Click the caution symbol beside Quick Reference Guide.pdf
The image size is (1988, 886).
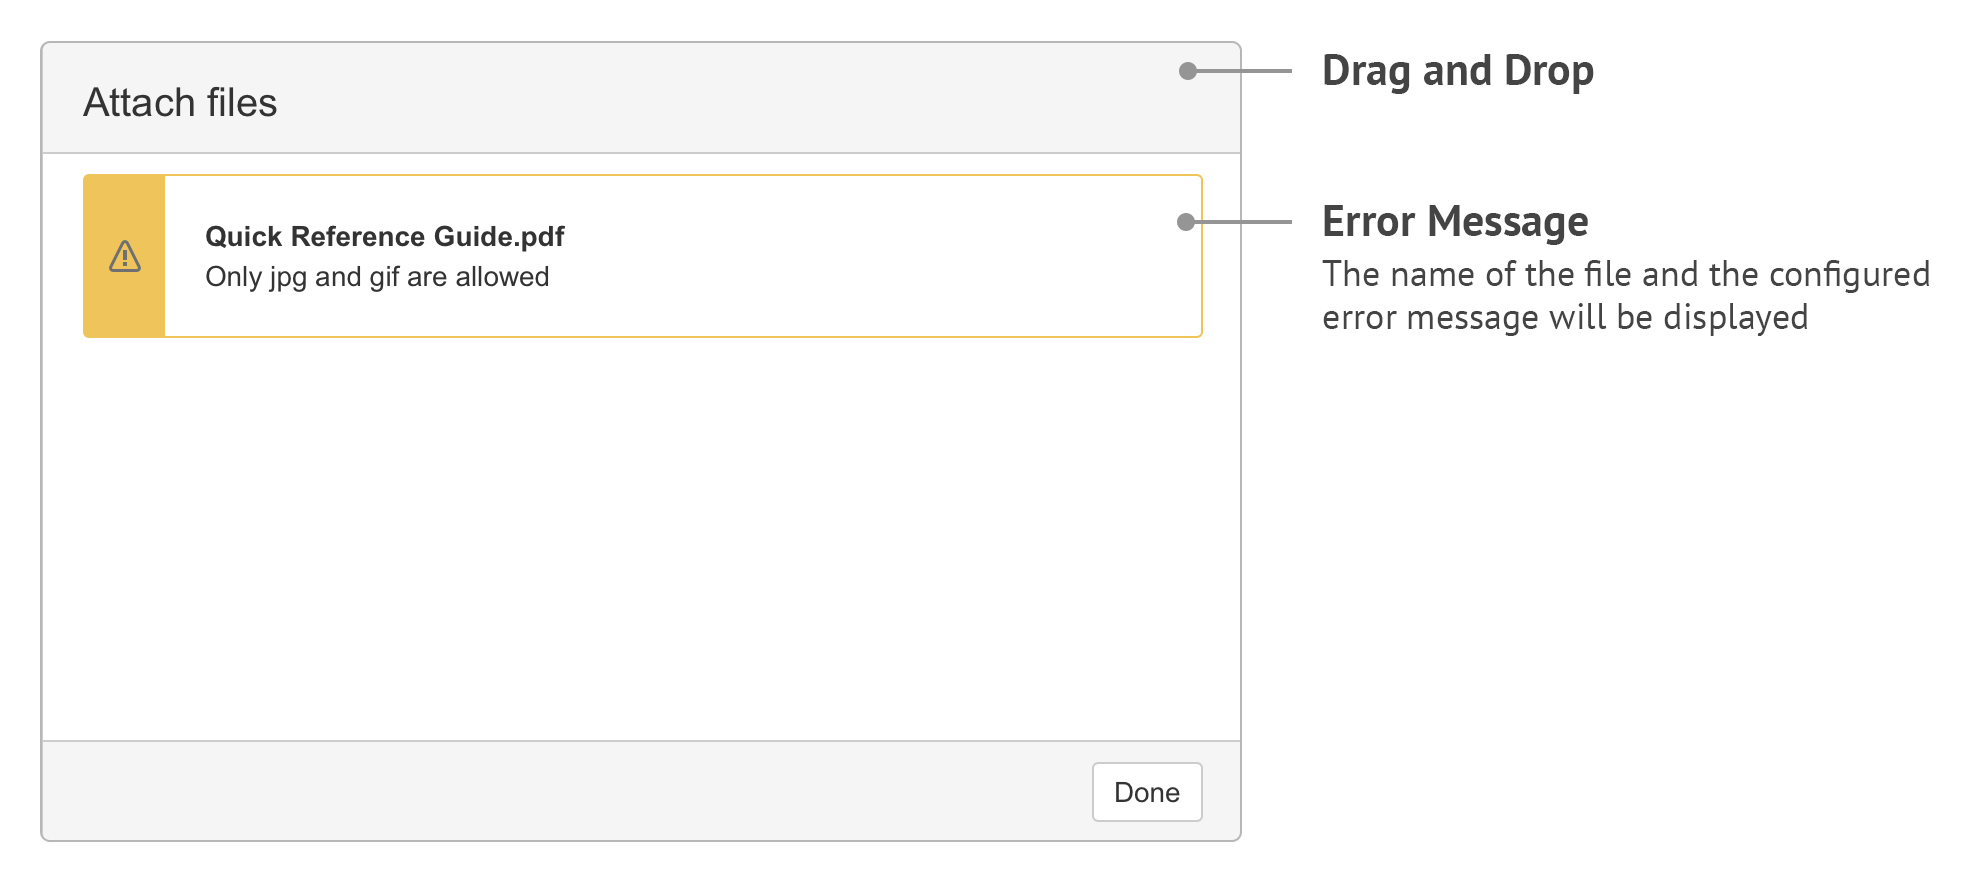(124, 257)
